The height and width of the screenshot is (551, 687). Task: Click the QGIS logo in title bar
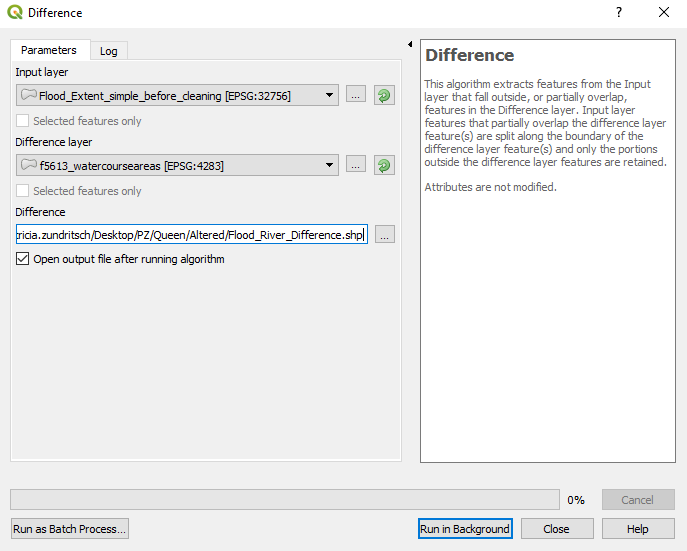point(15,13)
